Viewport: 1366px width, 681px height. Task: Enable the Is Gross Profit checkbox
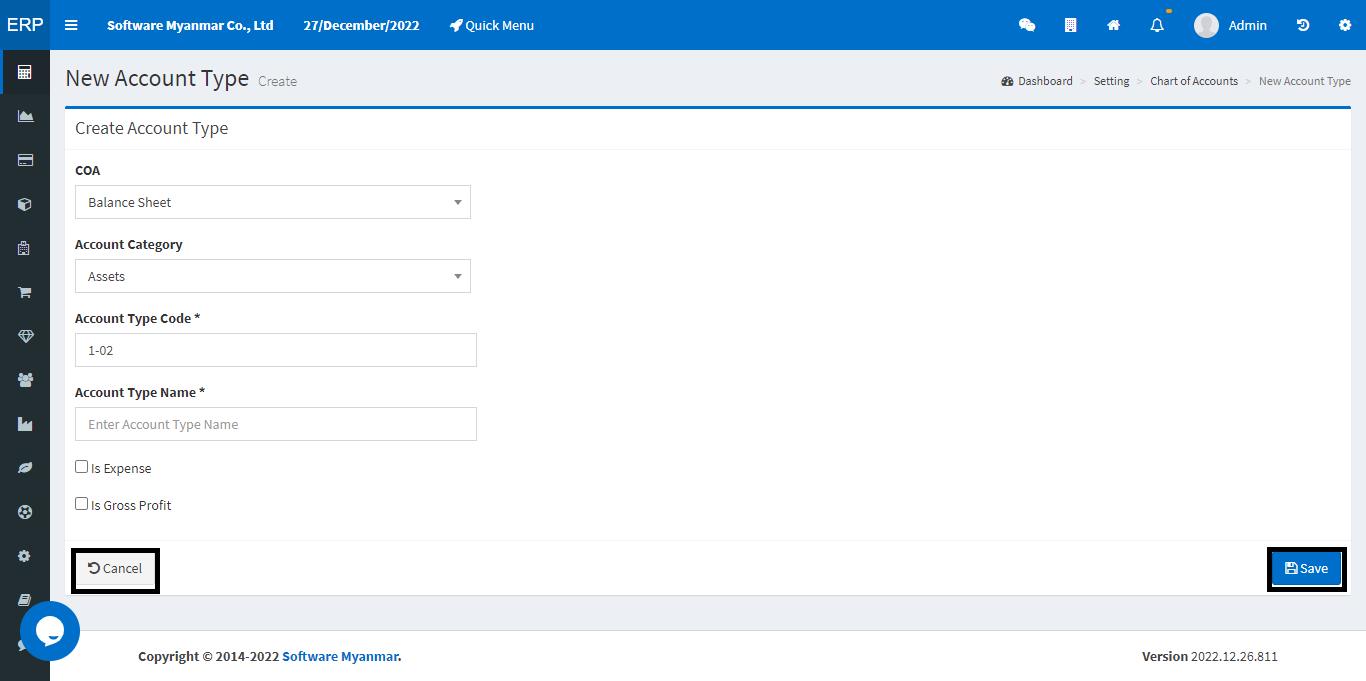[x=82, y=504]
